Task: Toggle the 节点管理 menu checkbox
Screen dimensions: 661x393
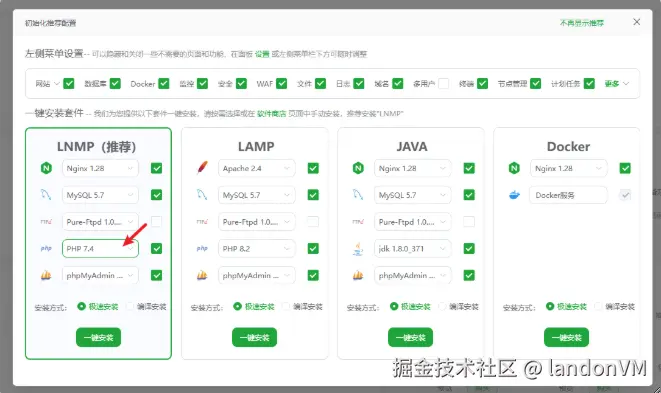Action: [535, 83]
